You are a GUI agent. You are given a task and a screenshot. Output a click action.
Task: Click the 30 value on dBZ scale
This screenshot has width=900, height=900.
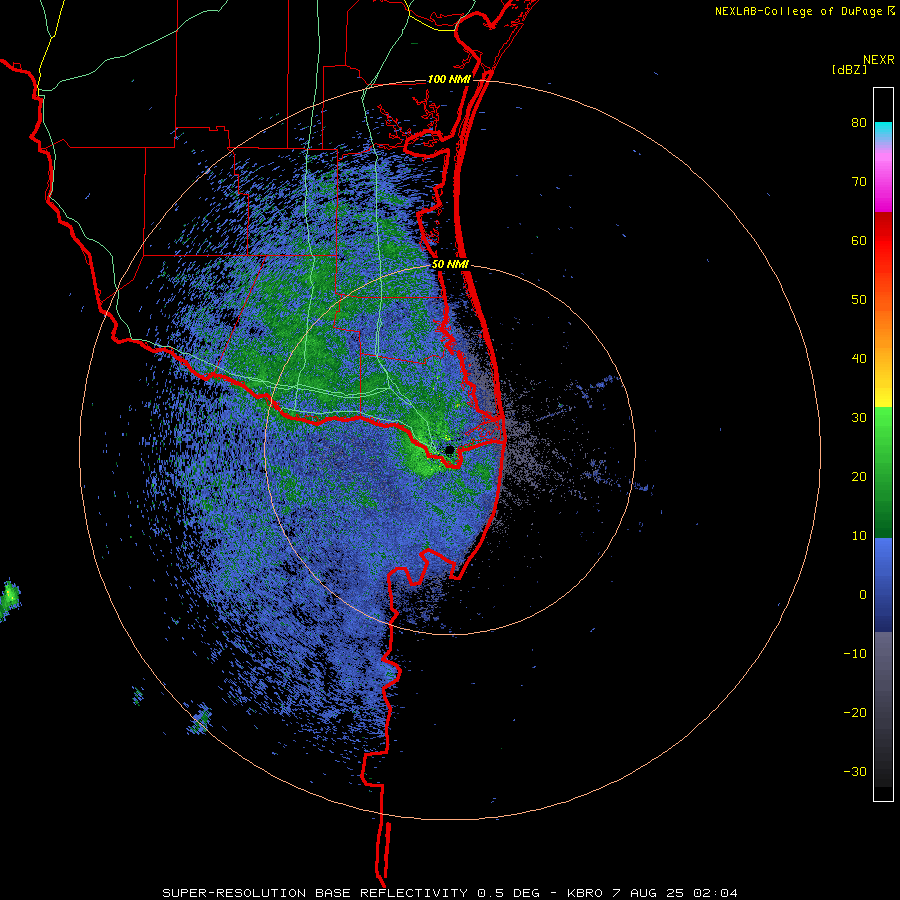pyautogui.click(x=859, y=418)
